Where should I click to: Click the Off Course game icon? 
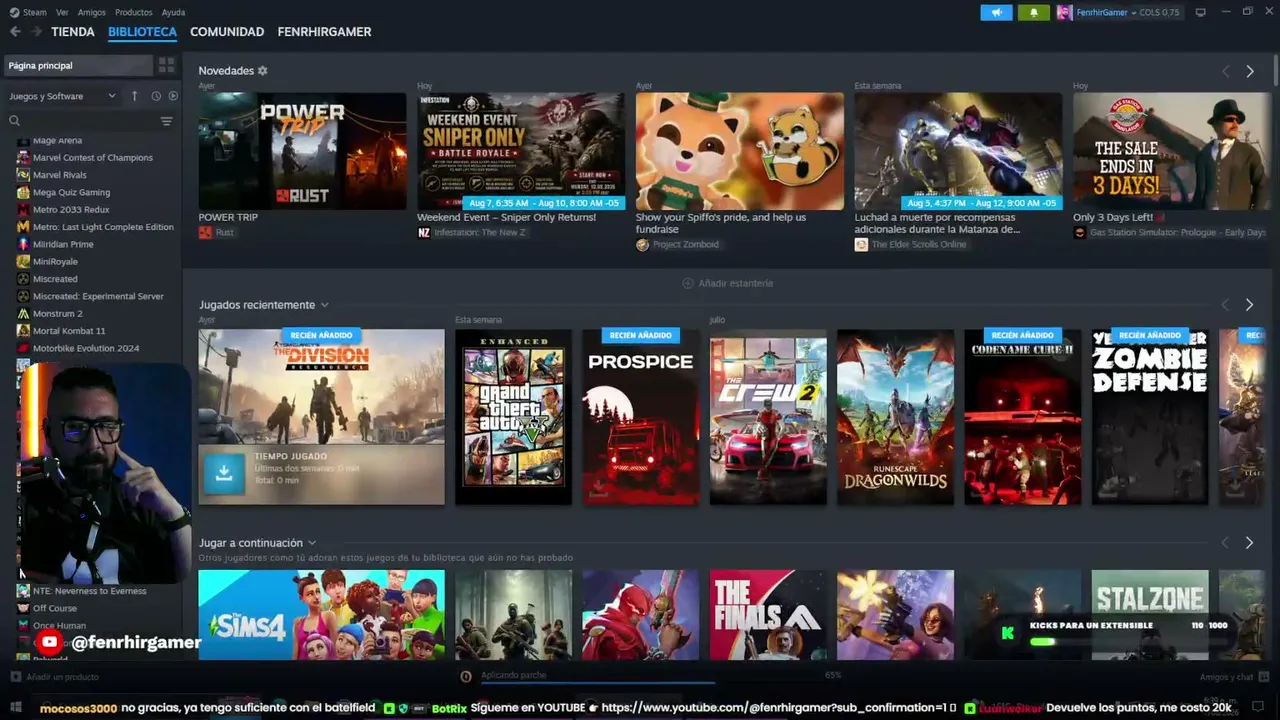[x=24, y=608]
